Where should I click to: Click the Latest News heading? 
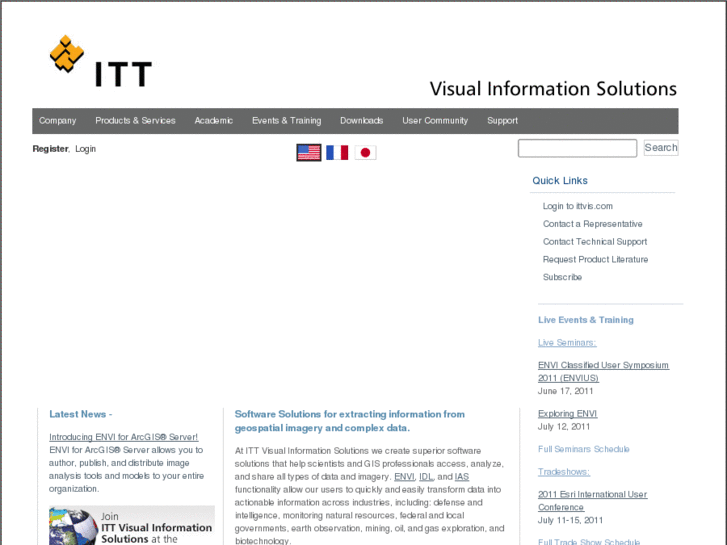tap(81, 414)
